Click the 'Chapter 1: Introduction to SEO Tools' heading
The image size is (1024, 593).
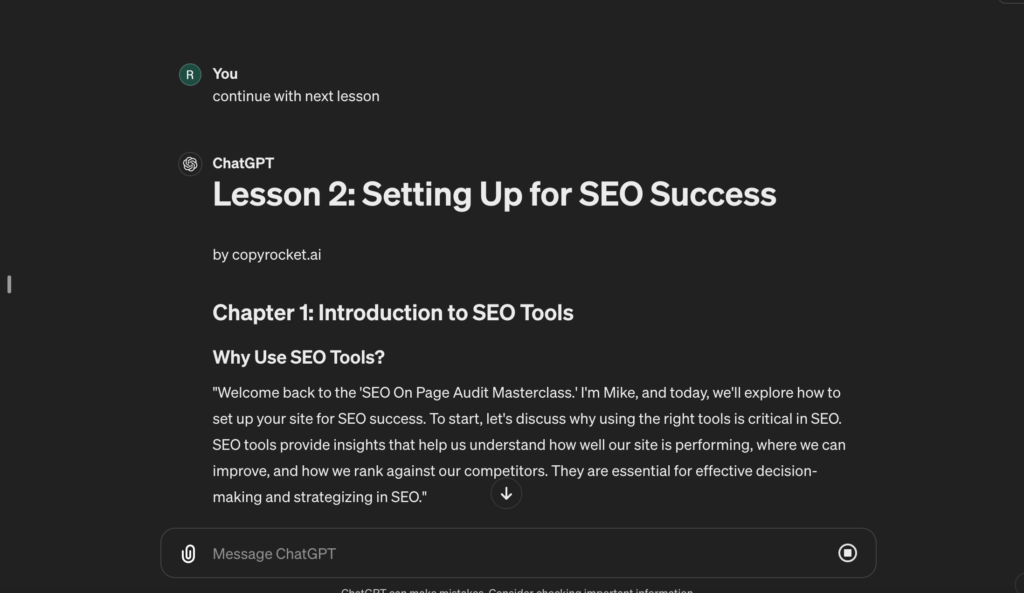[x=393, y=313]
